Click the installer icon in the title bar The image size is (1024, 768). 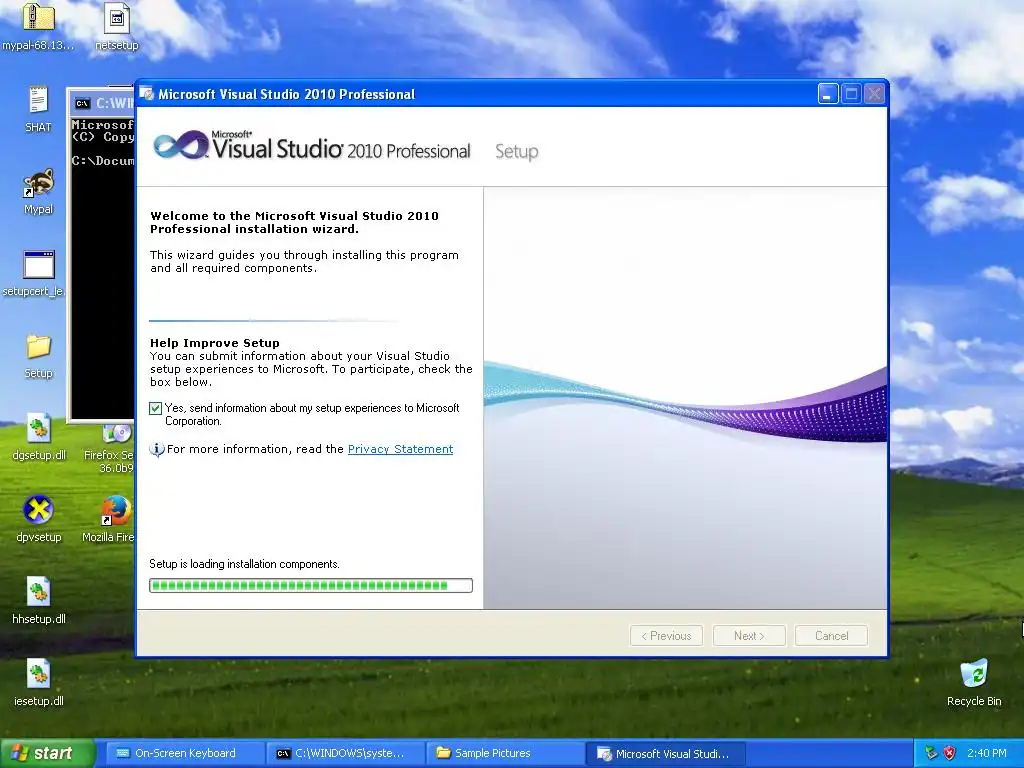147,94
